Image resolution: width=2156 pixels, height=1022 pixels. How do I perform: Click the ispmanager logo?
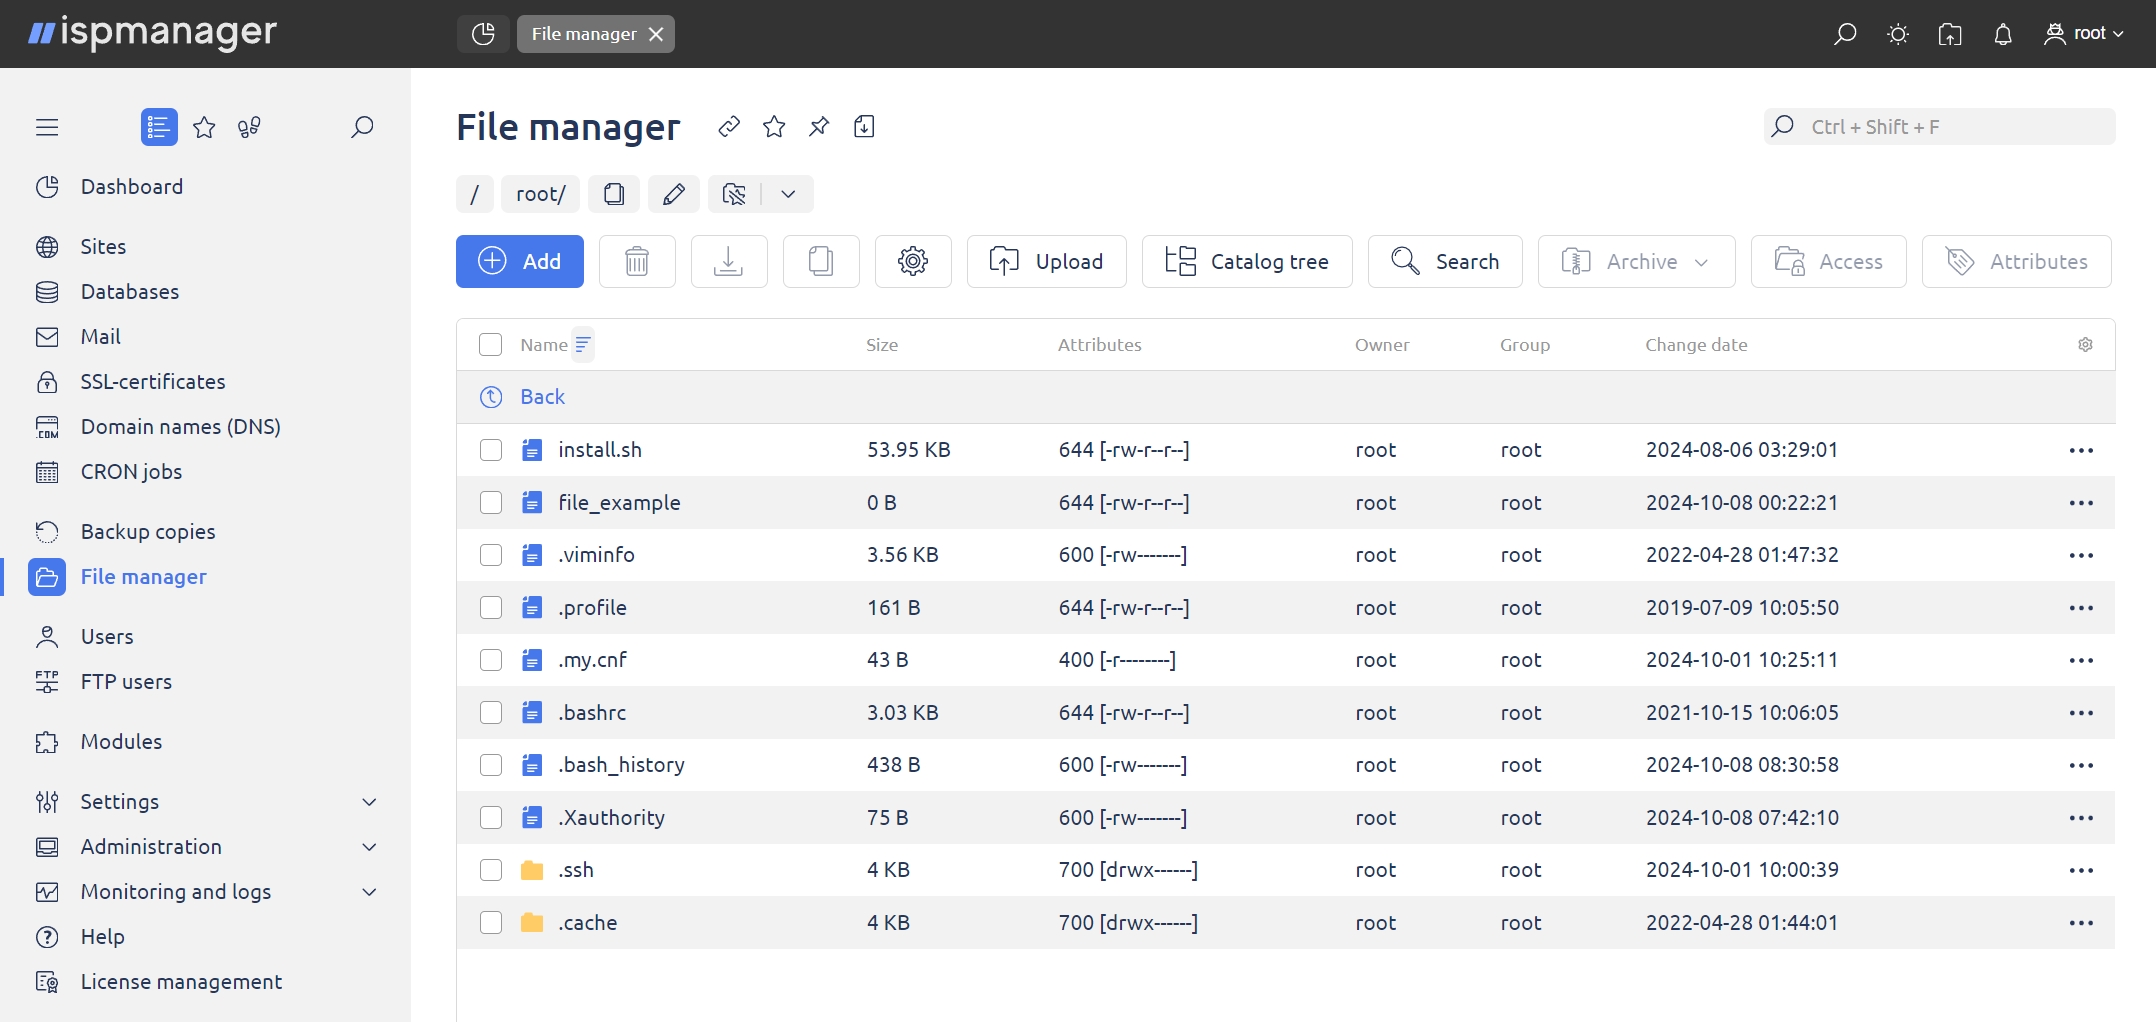pos(152,33)
